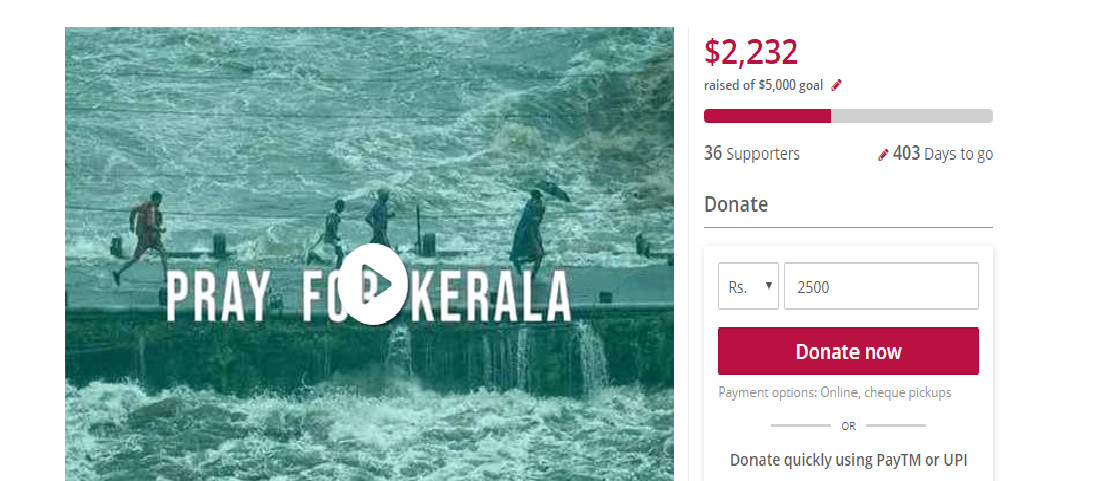Edit the $5,000 goal with pencil icon
This screenshot has height=481, width=1106.
click(837, 85)
